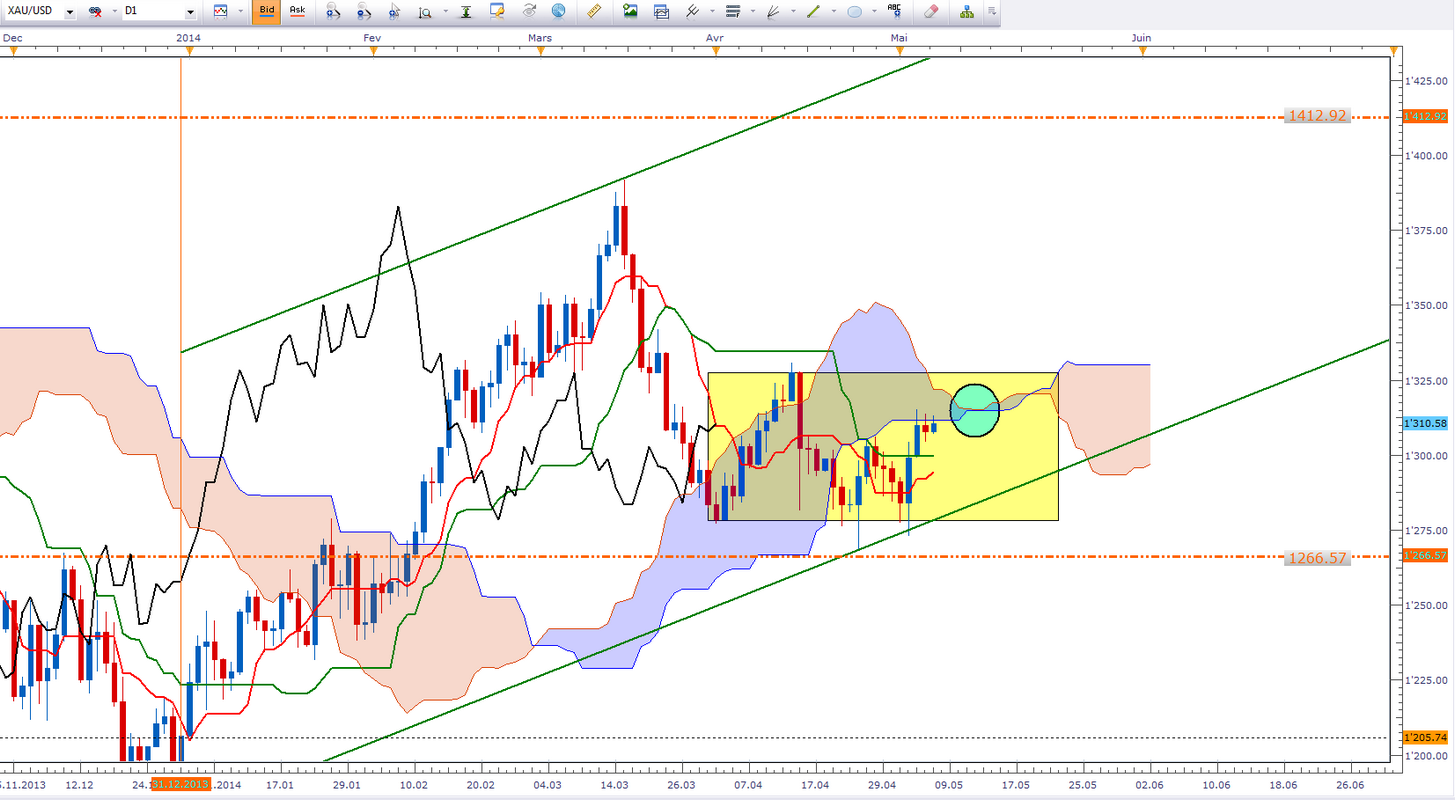Click the 1266.57 horizontal level label
The width and height of the screenshot is (1455, 800).
click(1316, 558)
